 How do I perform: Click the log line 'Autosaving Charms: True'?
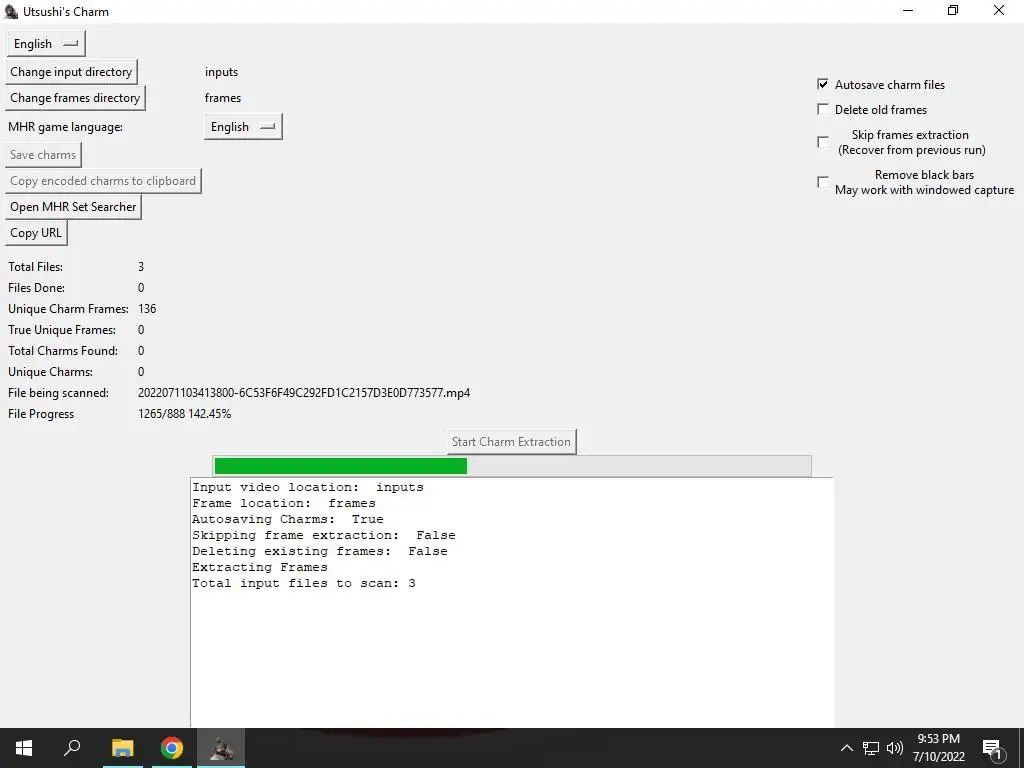point(288,519)
